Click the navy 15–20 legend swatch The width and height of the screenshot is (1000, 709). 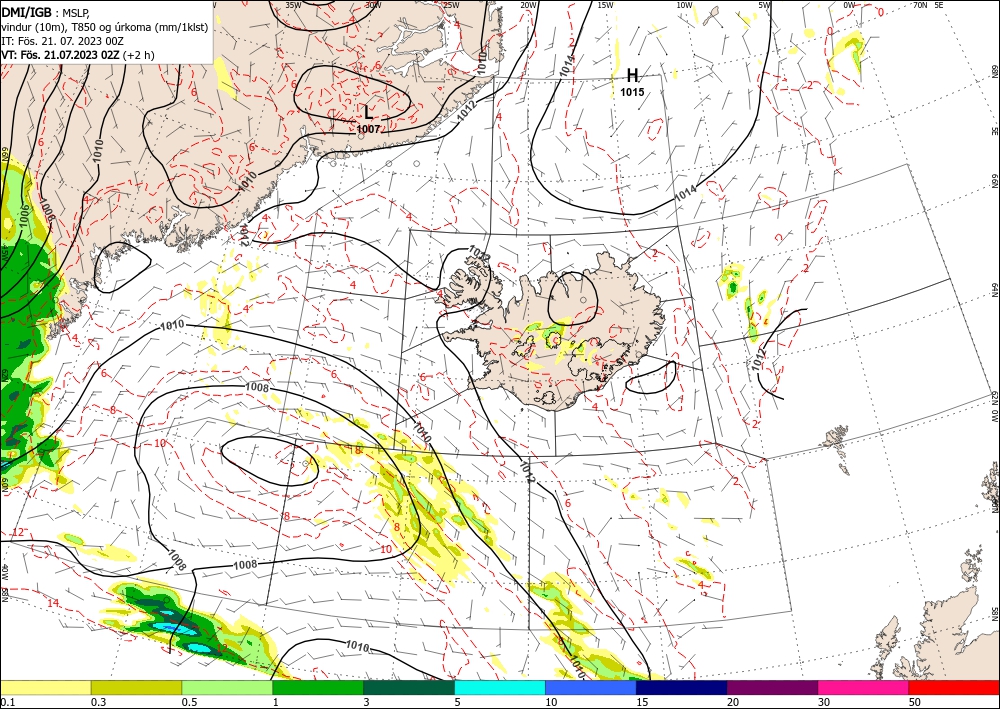(x=682, y=687)
